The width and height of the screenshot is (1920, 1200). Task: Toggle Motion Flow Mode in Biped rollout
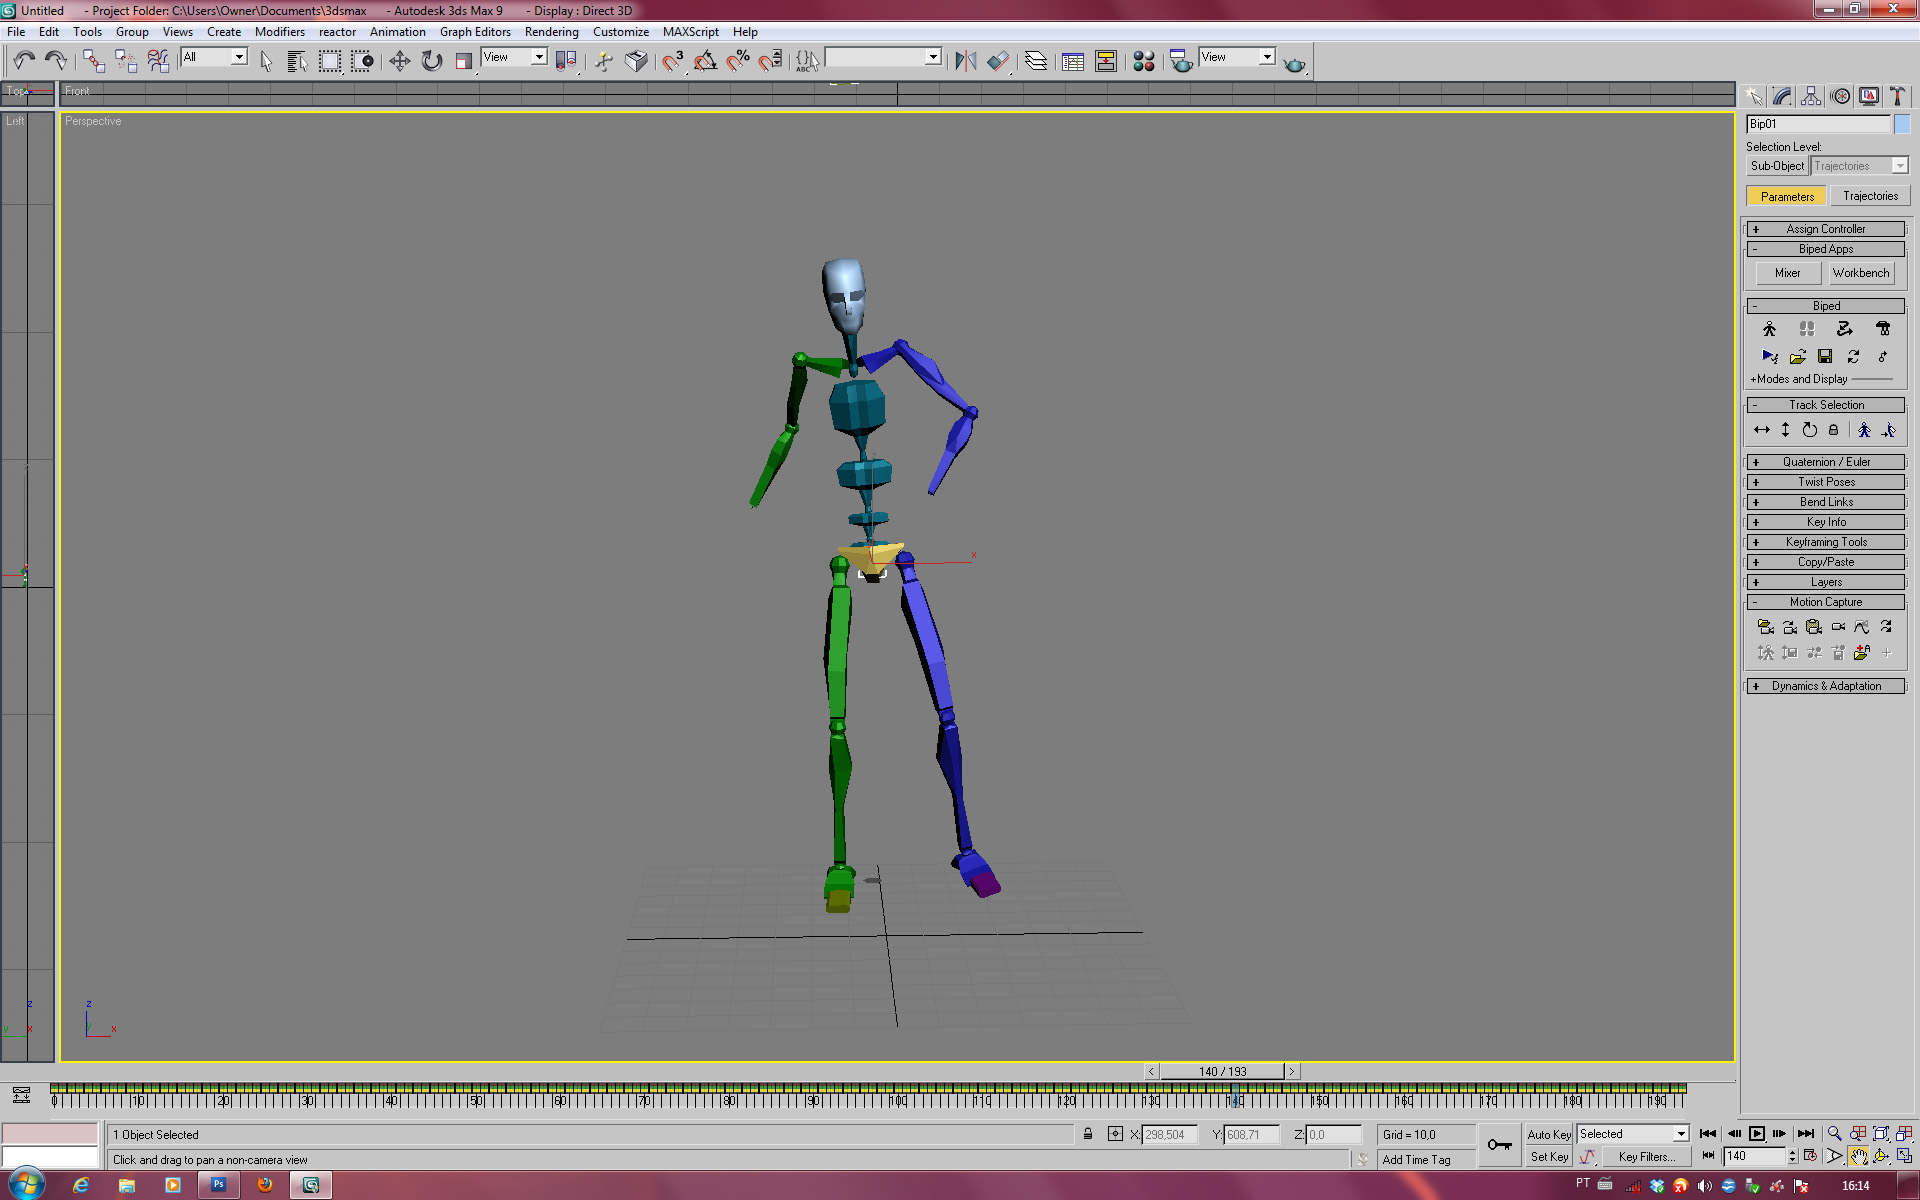[x=1845, y=329]
